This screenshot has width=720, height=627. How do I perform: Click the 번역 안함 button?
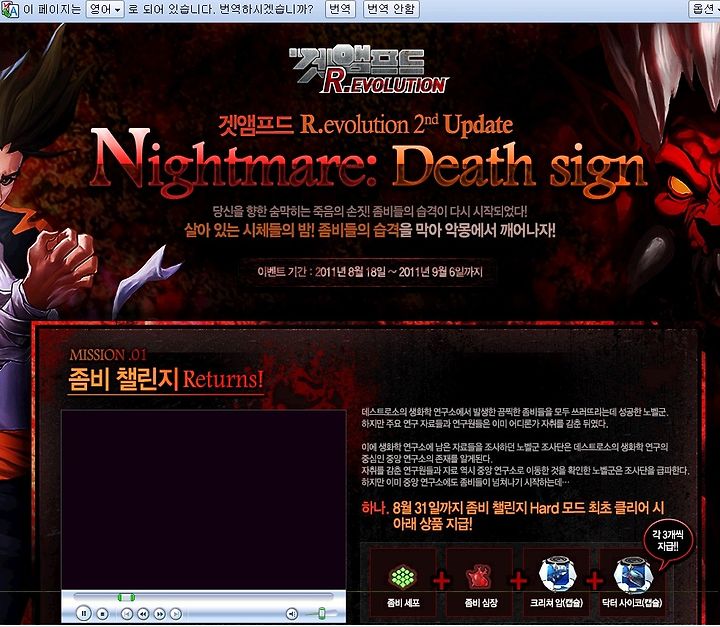(x=391, y=9)
